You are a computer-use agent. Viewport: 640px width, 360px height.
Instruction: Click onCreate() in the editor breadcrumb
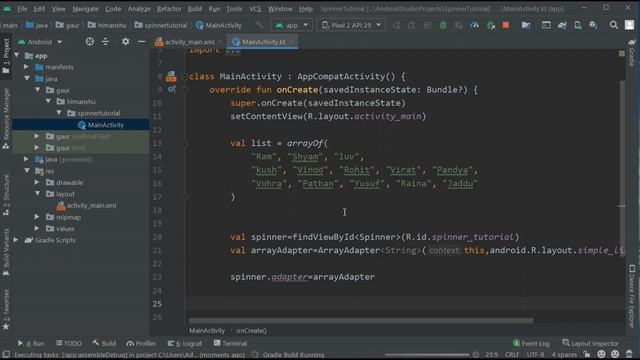tap(251, 331)
